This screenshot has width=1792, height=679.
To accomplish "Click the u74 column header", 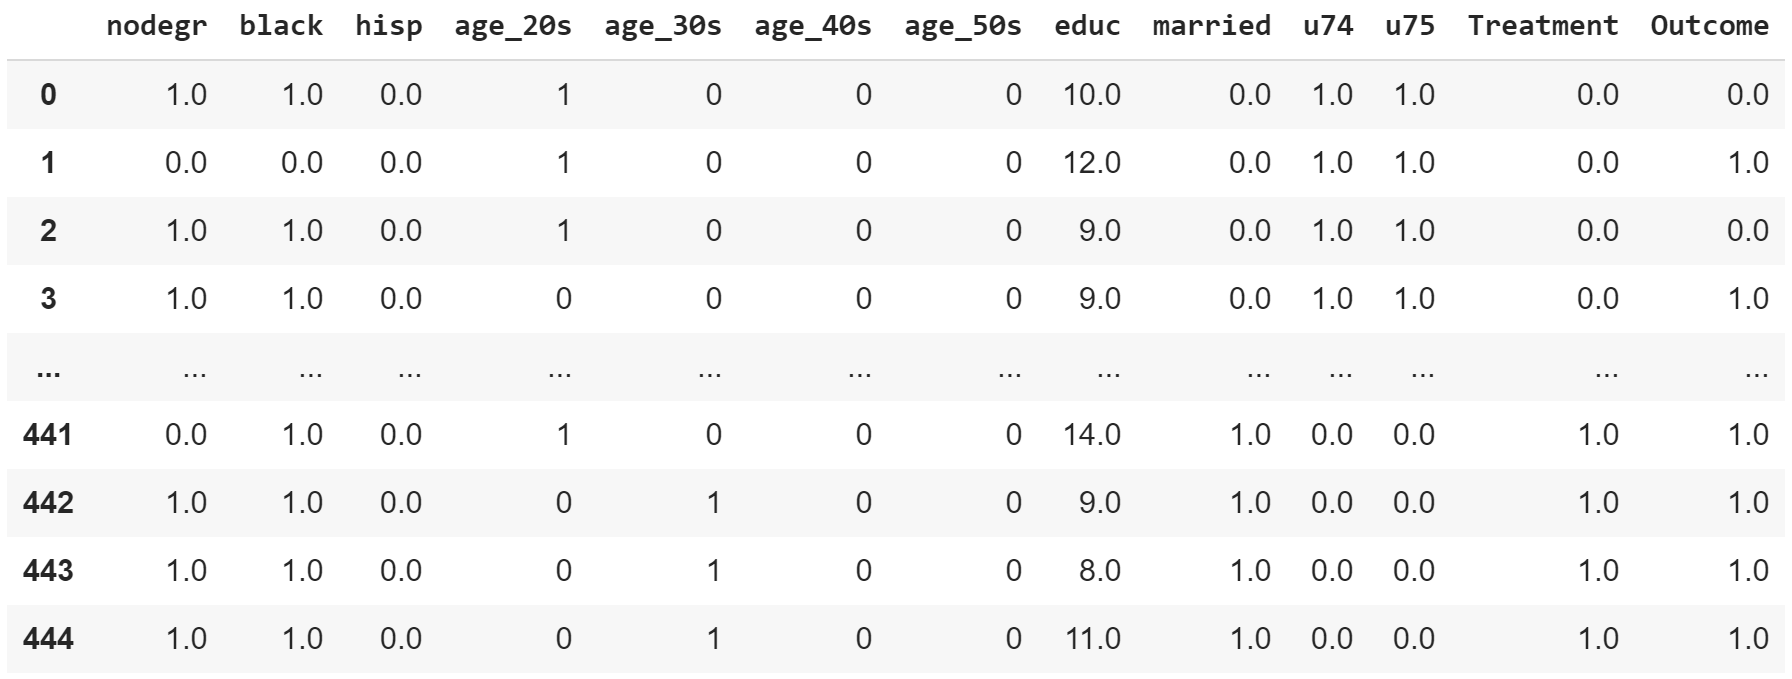I will tap(1328, 26).
